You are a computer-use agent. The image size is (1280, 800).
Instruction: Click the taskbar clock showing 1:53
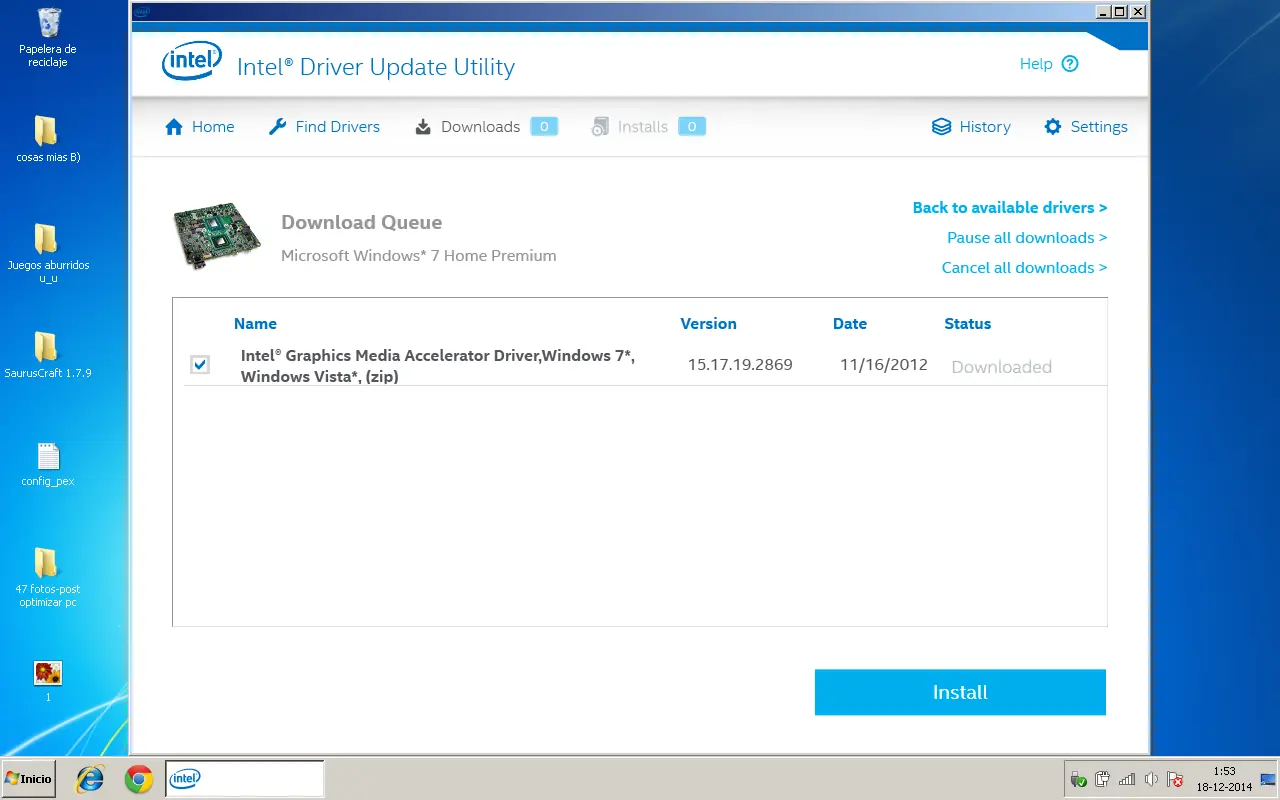coord(1224,779)
